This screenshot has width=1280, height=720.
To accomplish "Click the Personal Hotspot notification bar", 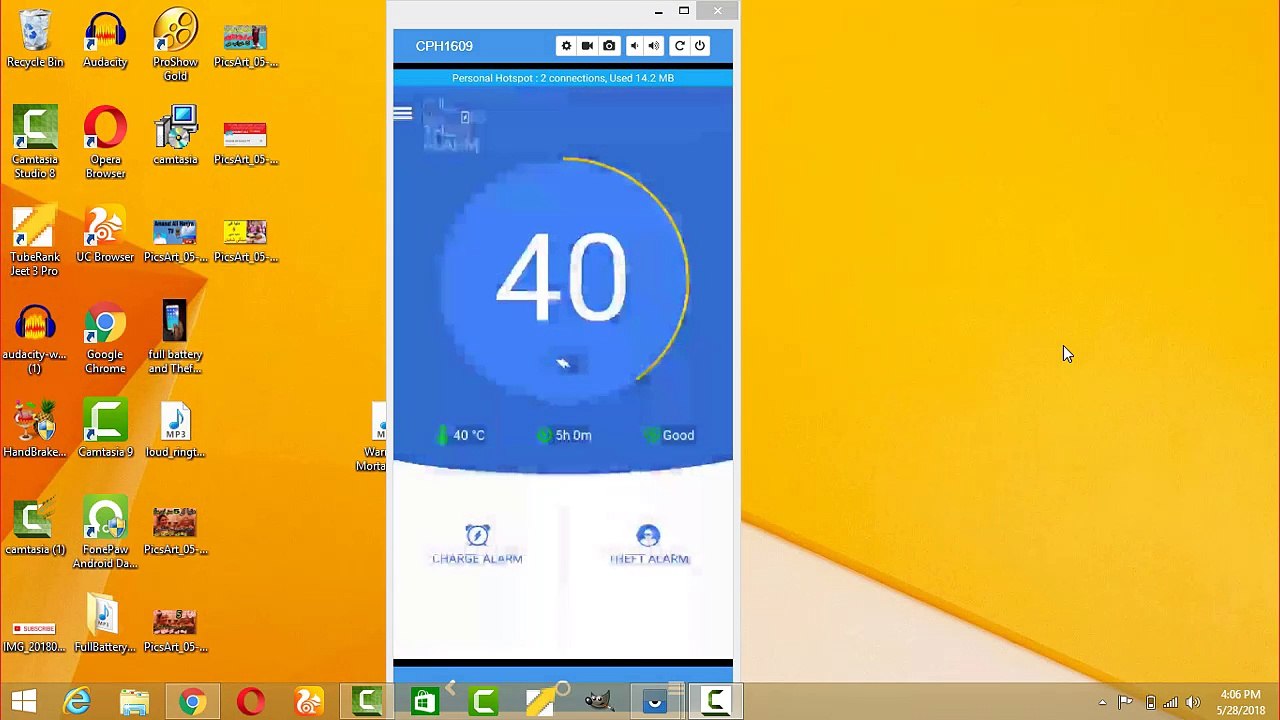I will [563, 78].
